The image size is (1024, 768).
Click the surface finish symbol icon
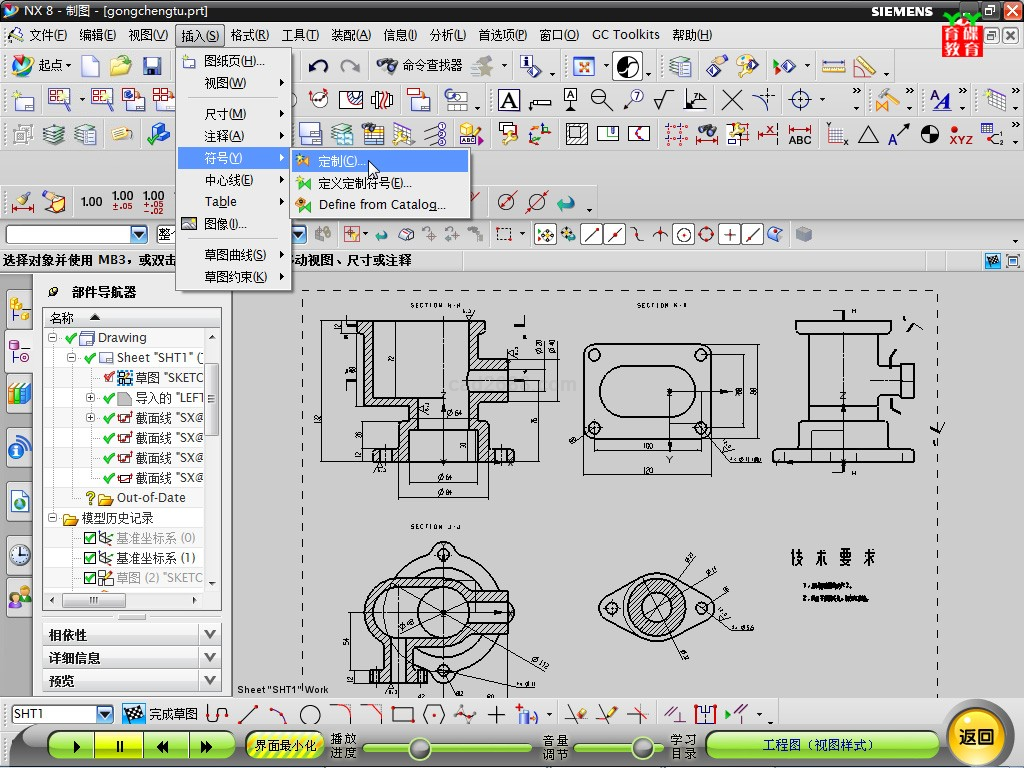(x=663, y=100)
